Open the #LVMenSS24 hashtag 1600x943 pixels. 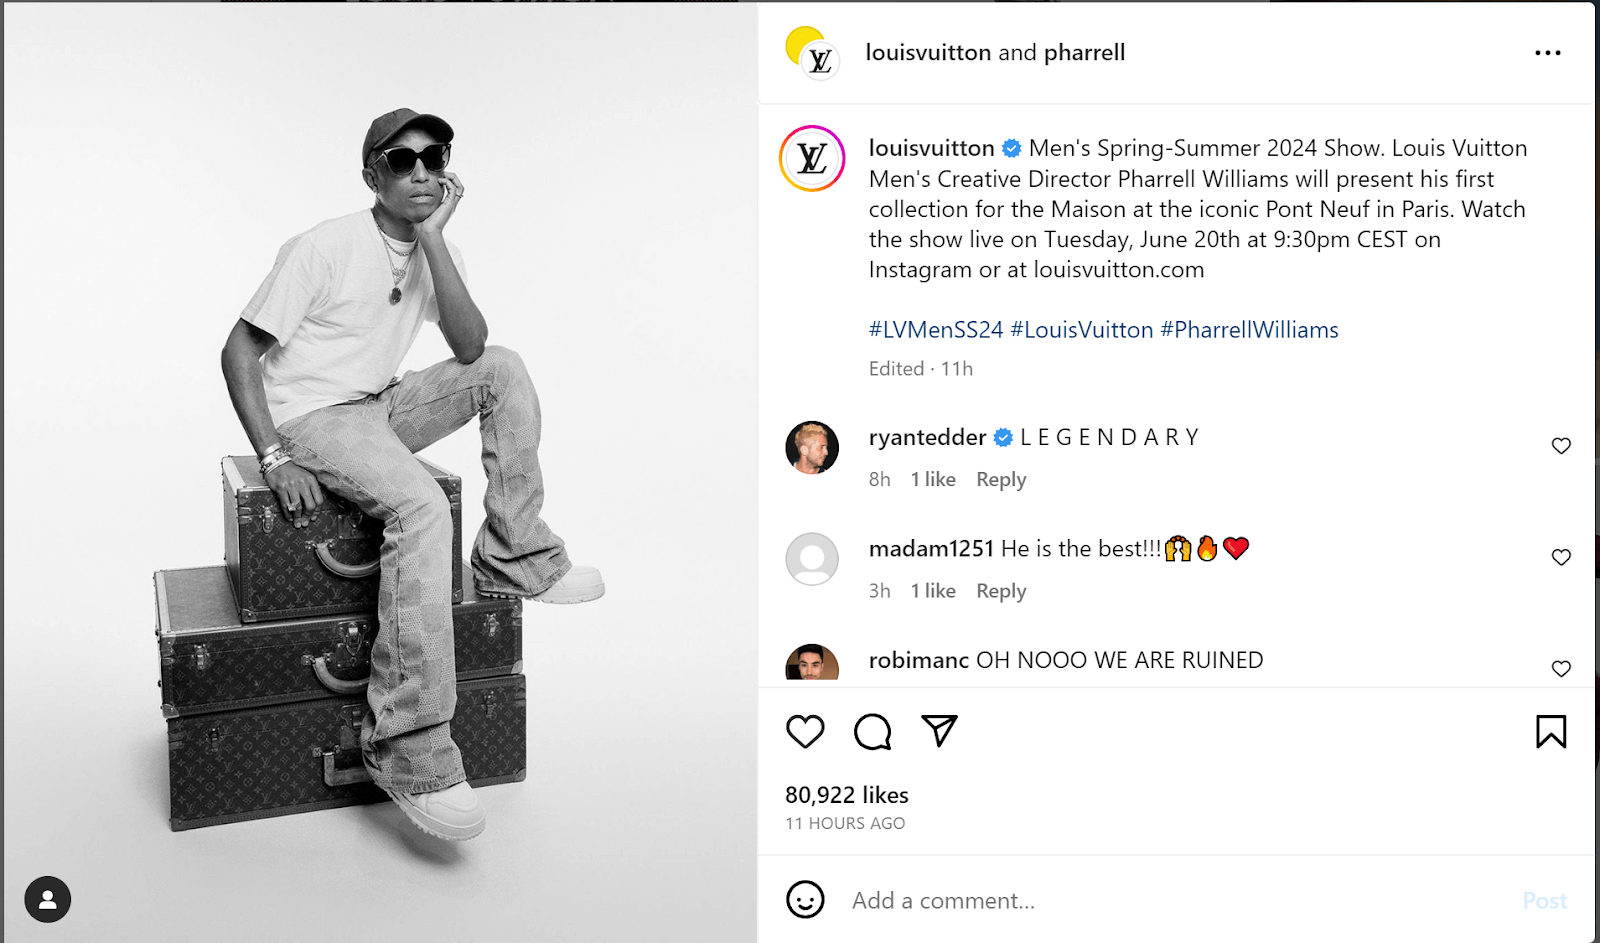tap(935, 330)
